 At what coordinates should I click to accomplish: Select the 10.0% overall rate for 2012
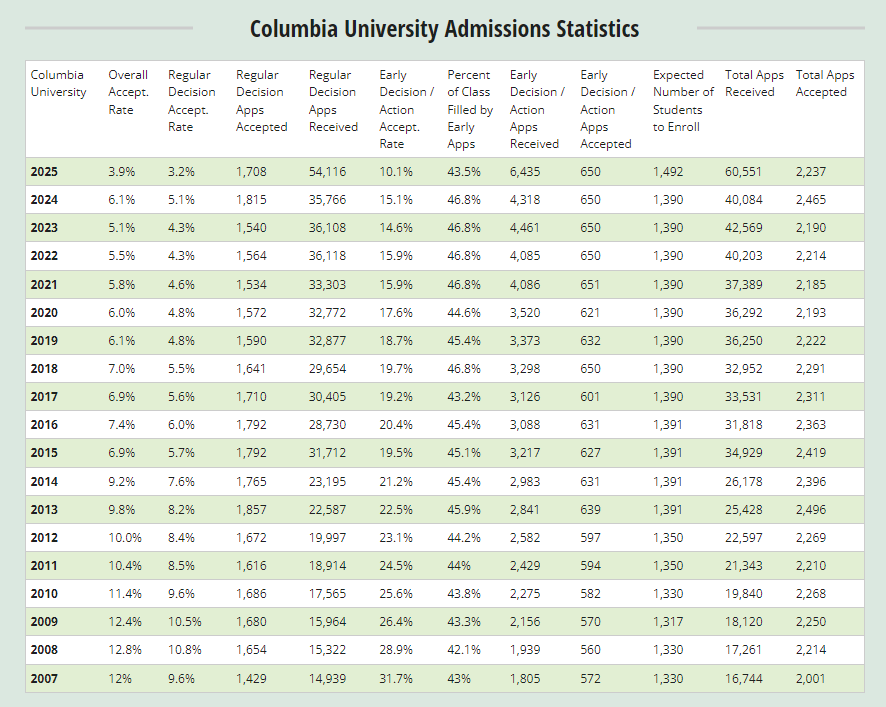click(124, 538)
